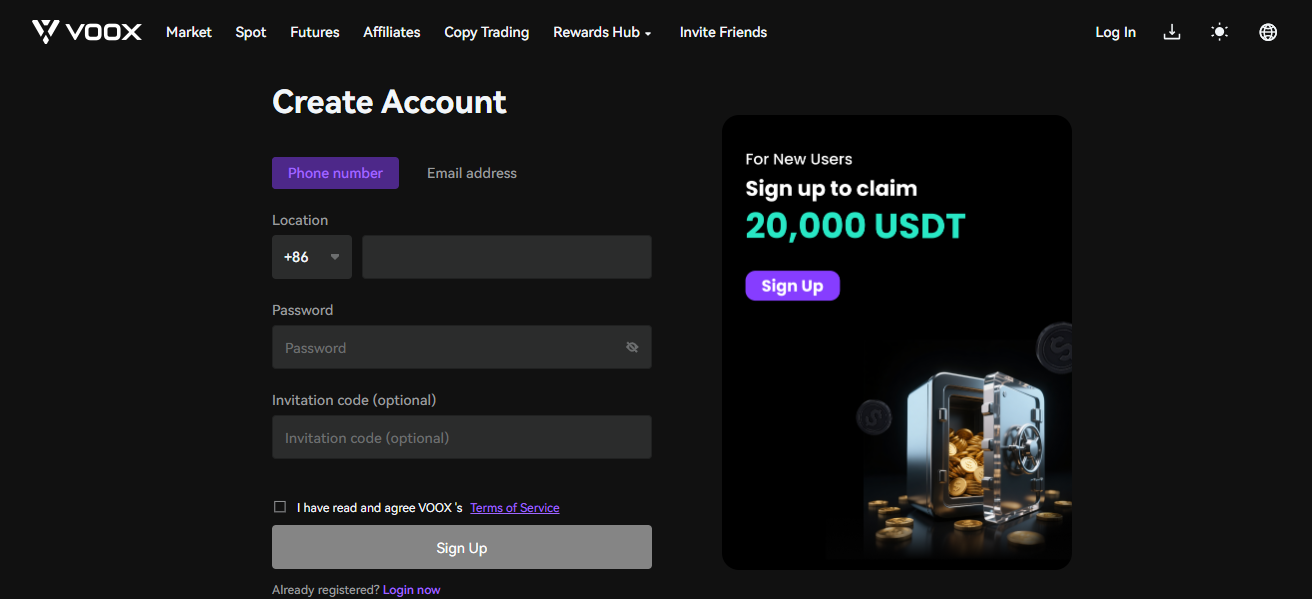Click the gray Sign Up button

(x=461, y=547)
